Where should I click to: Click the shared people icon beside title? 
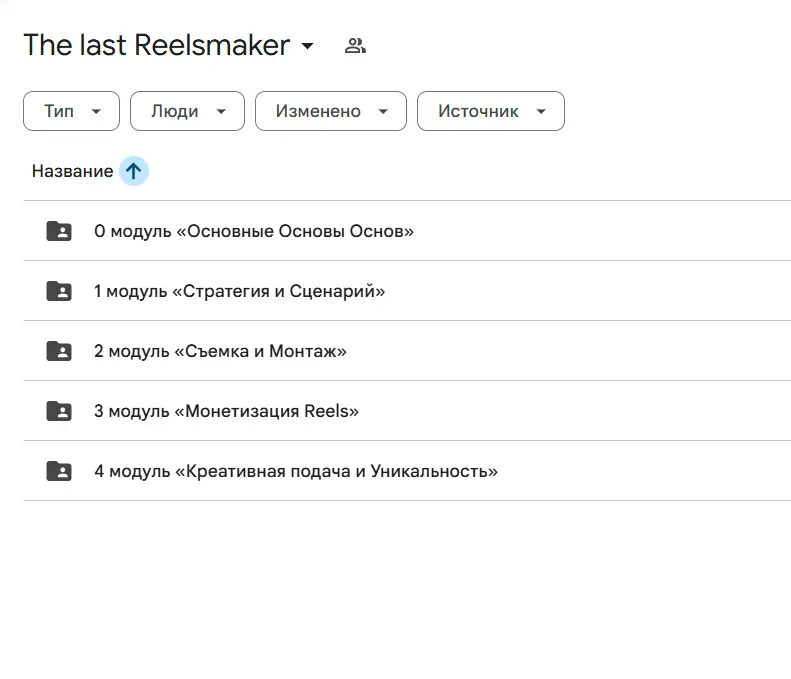coord(355,45)
